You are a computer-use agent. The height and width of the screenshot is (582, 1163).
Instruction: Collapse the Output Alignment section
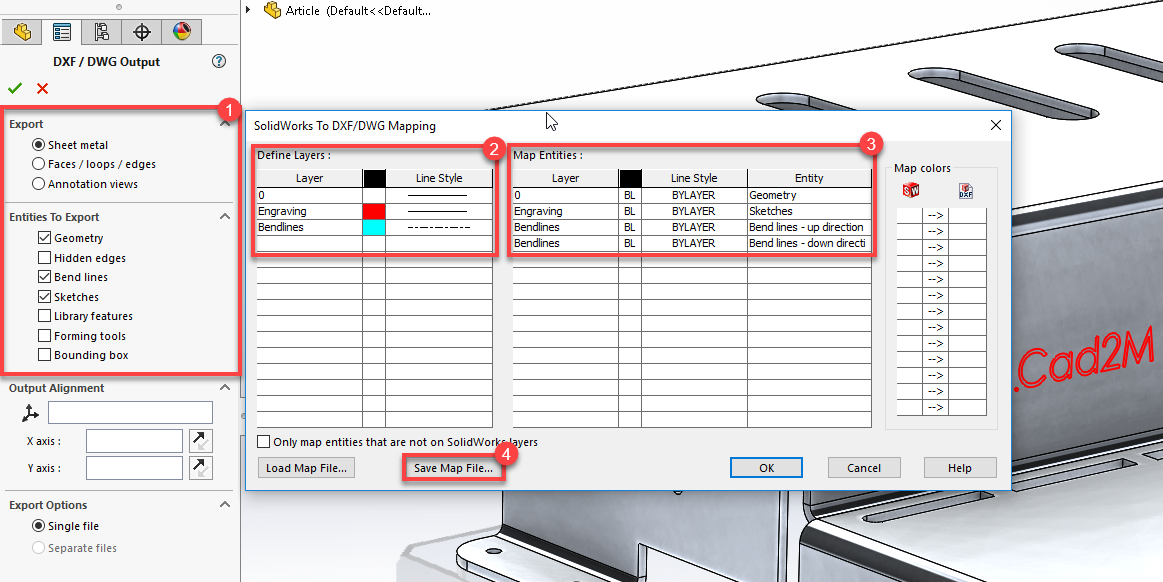click(225, 388)
